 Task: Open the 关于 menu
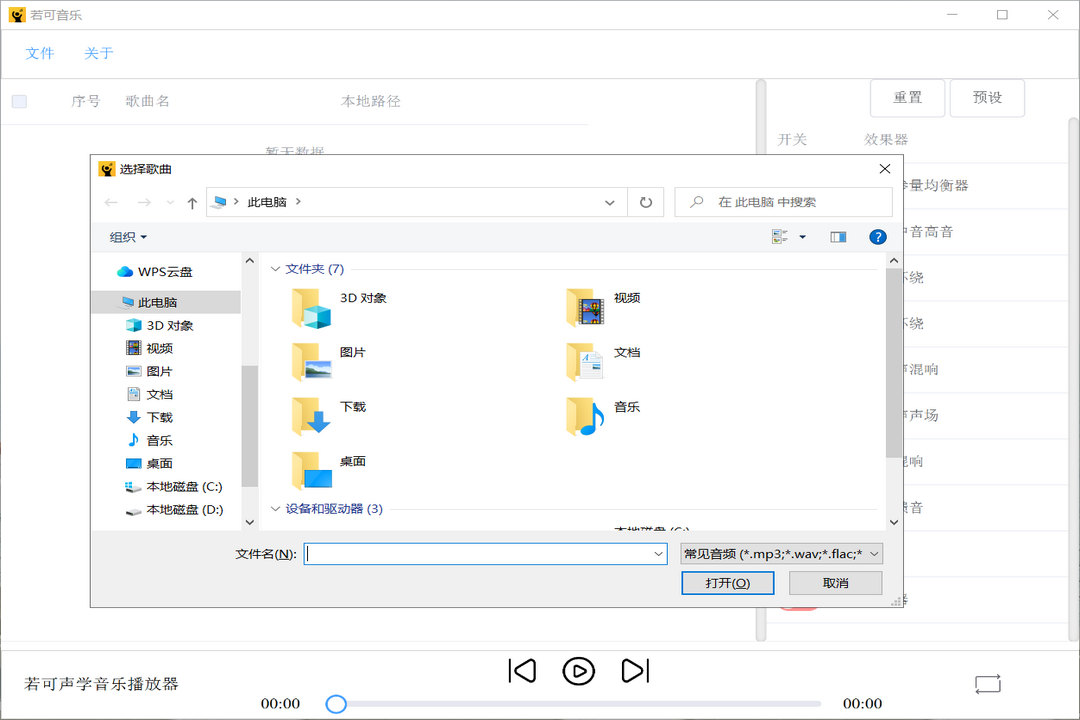(98, 53)
